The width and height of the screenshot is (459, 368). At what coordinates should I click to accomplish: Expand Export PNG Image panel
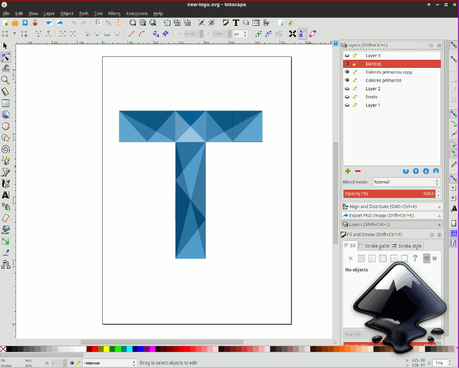[x=392, y=216]
